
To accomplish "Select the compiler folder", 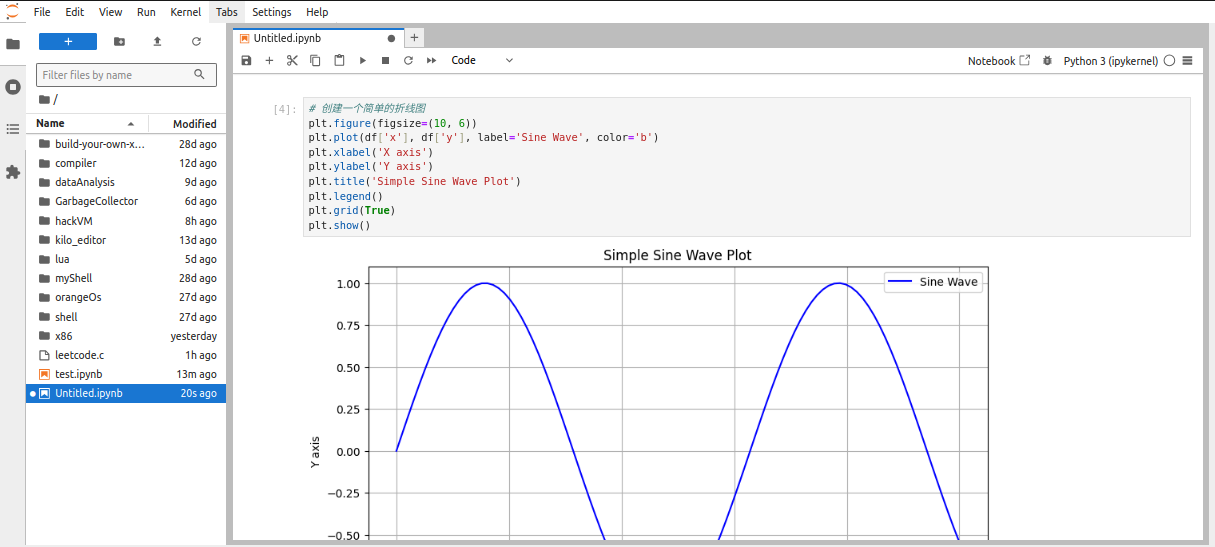I will [126, 163].
